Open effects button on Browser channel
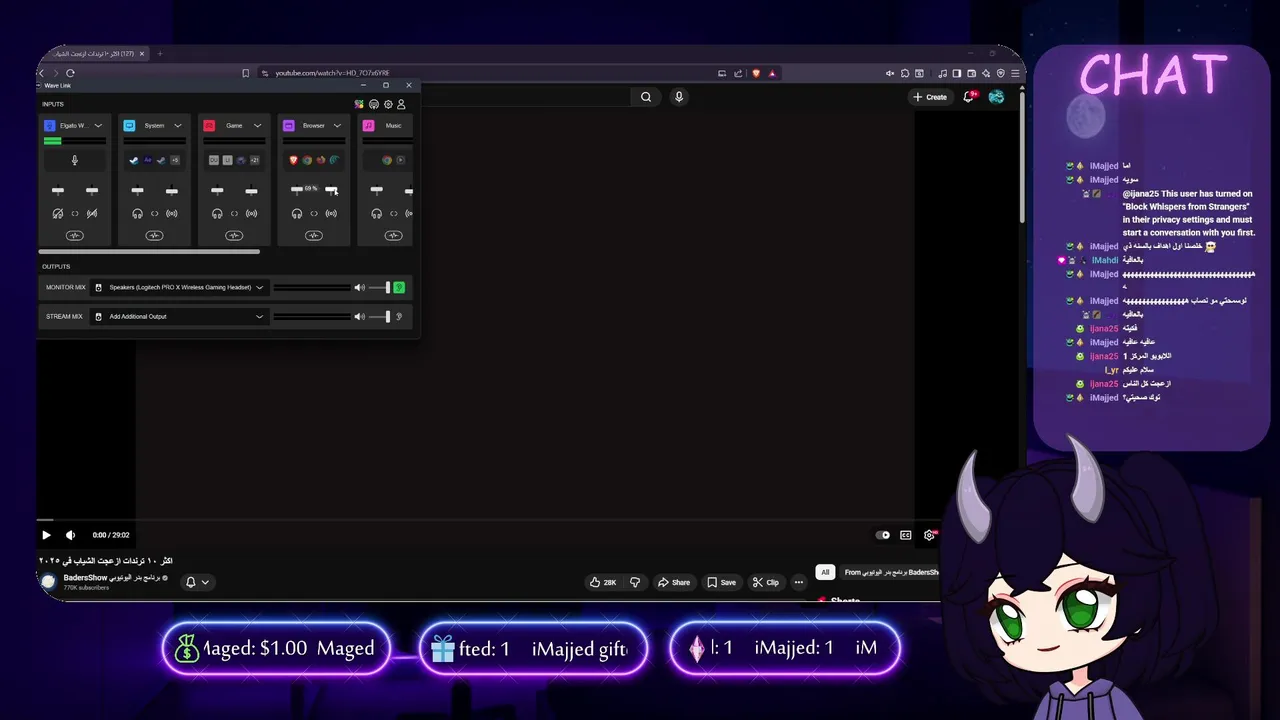The width and height of the screenshot is (1280, 720). [314, 236]
